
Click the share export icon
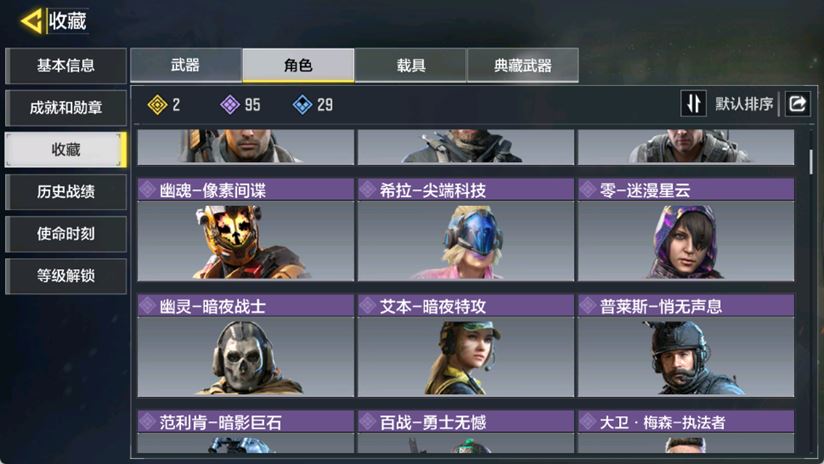[x=797, y=104]
